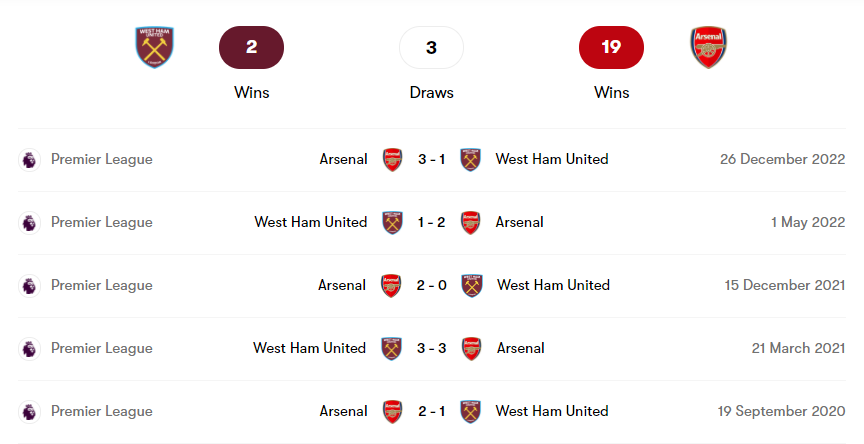This screenshot has width=864, height=444.
Task: Click Premier League logo for 26 December 2022 match
Action: coord(30,159)
